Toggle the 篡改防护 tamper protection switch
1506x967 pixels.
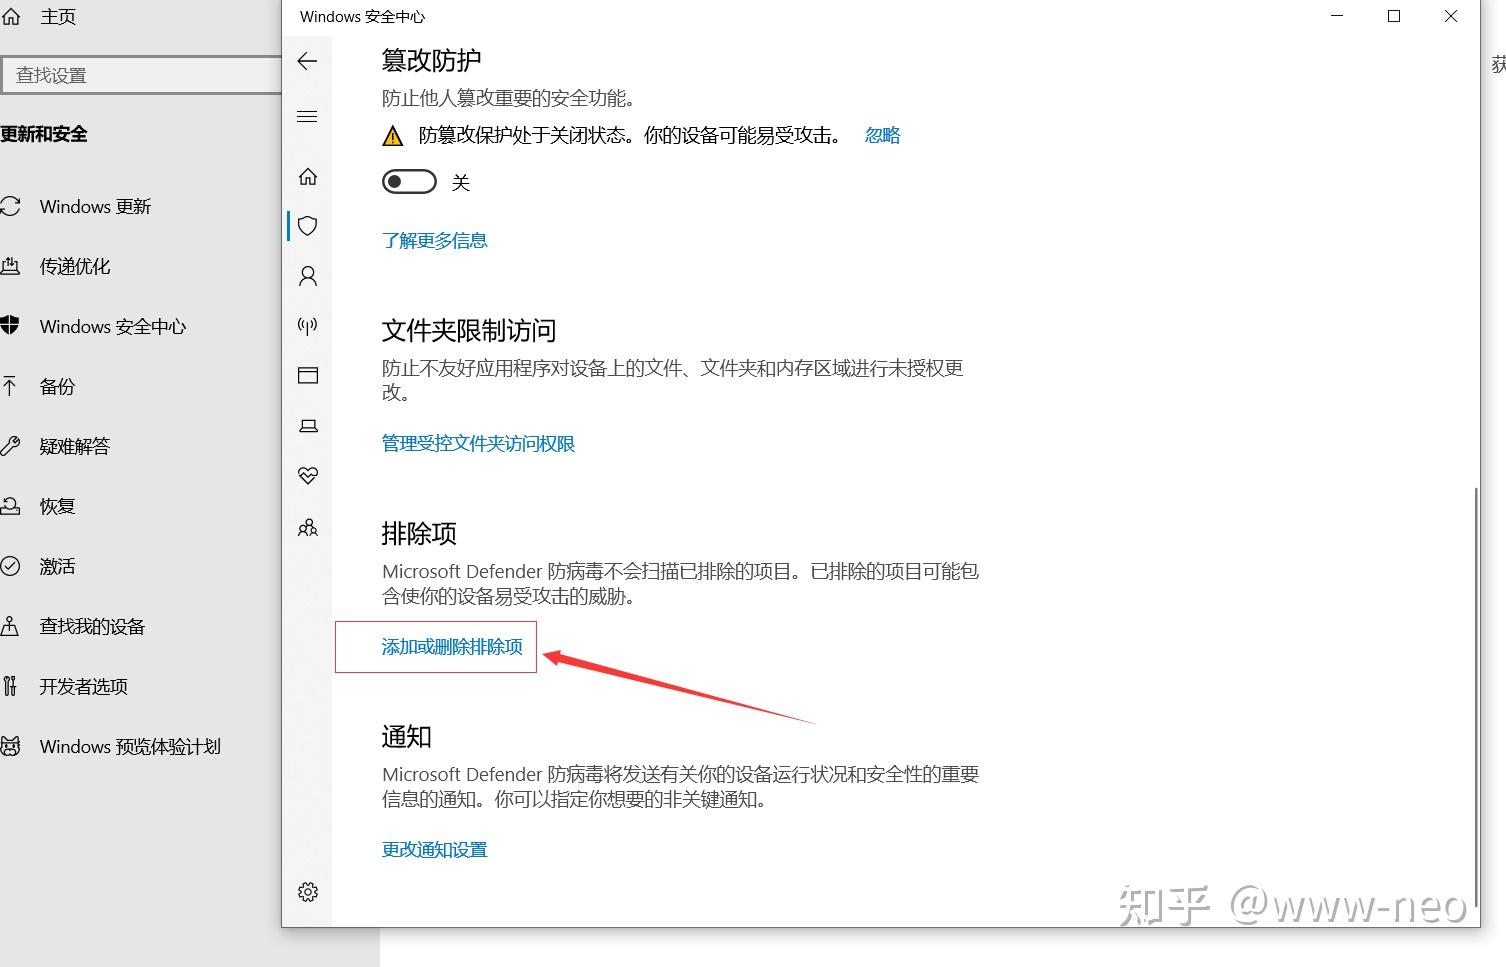(409, 182)
